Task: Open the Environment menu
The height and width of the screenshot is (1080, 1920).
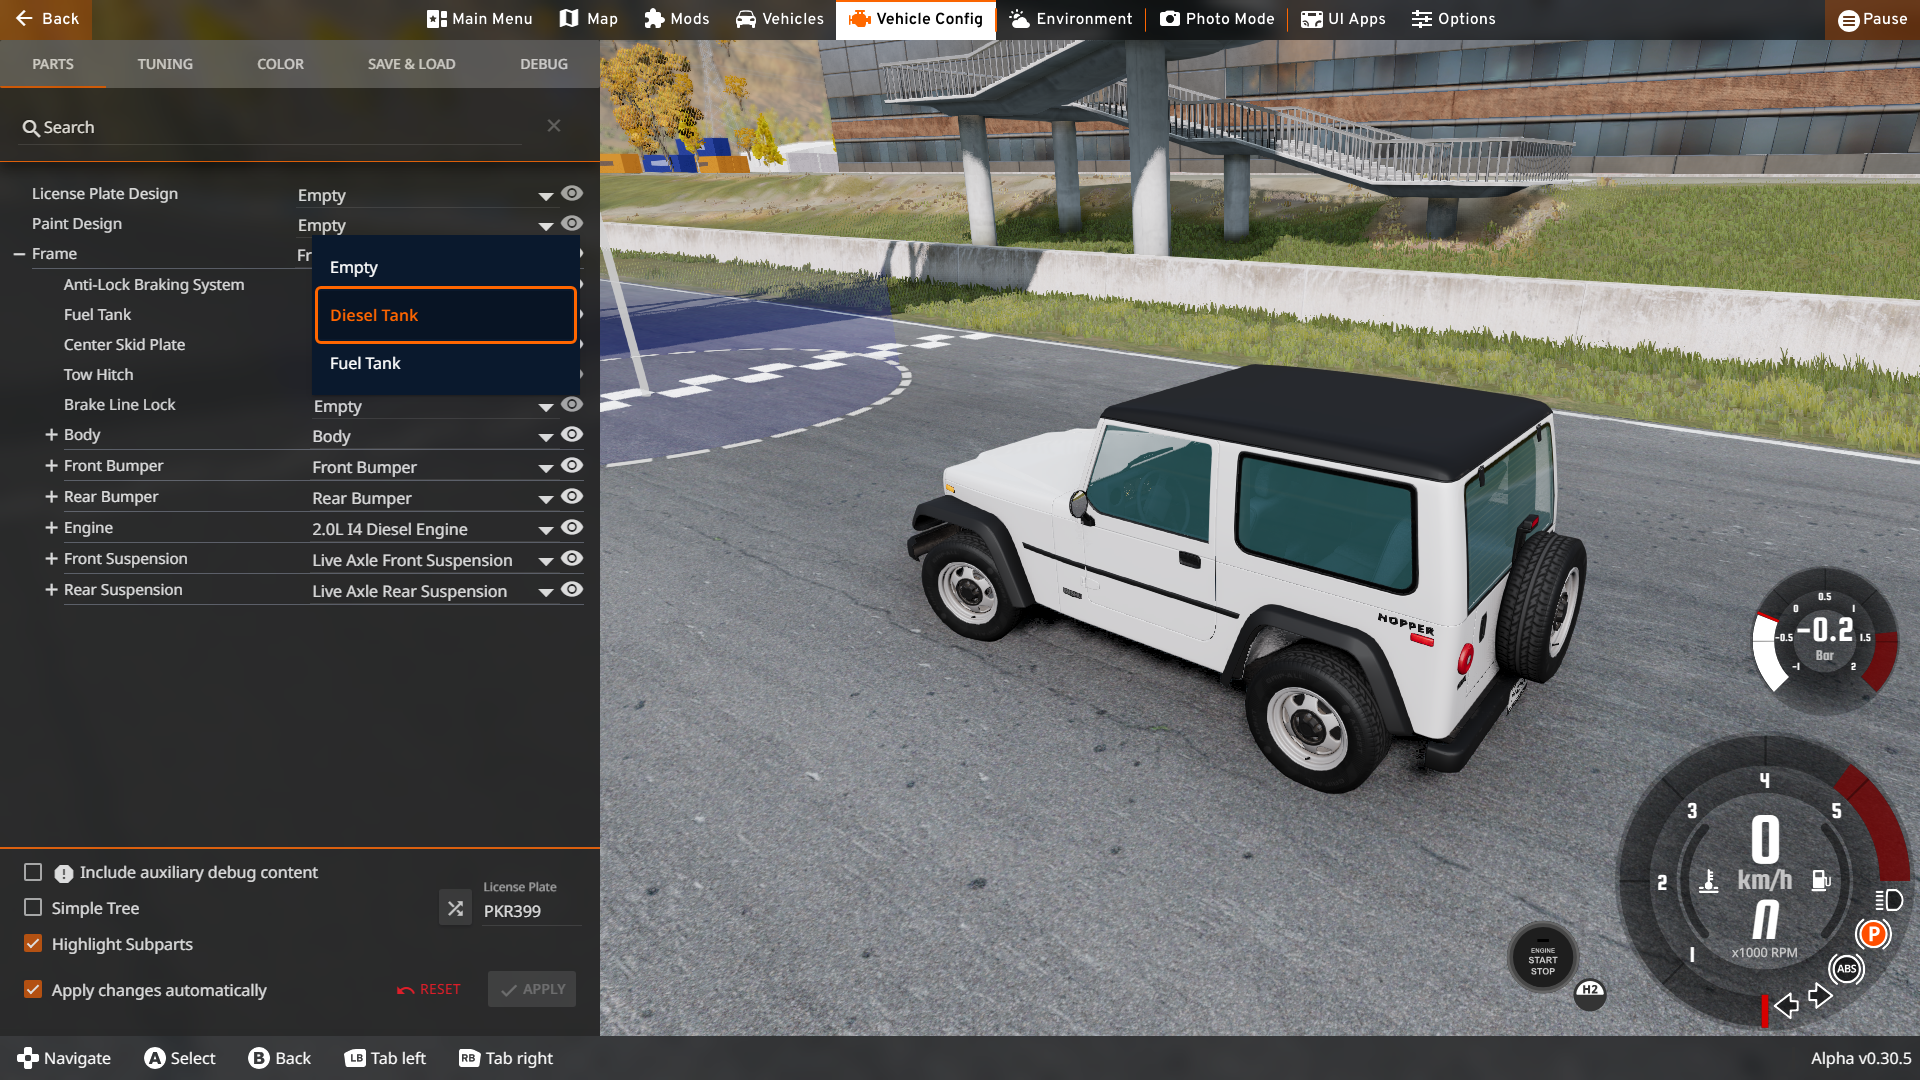Action: coord(1071,19)
